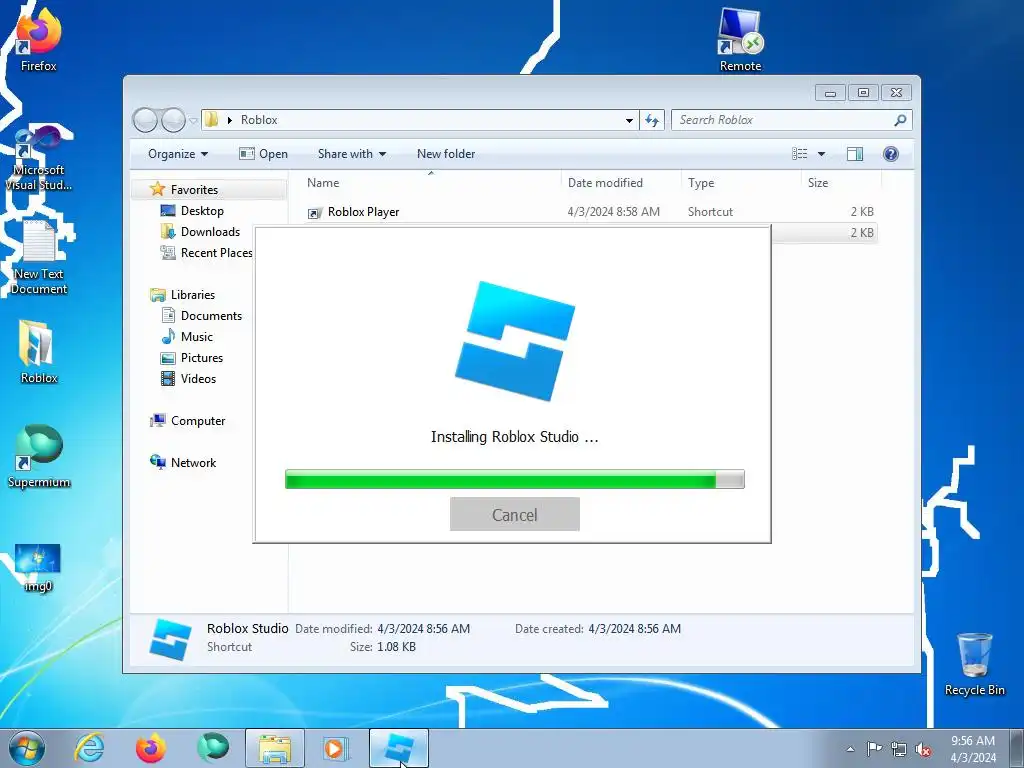Select the img0 image file on desktop
The width and height of the screenshot is (1024, 768).
pyautogui.click(x=38, y=567)
